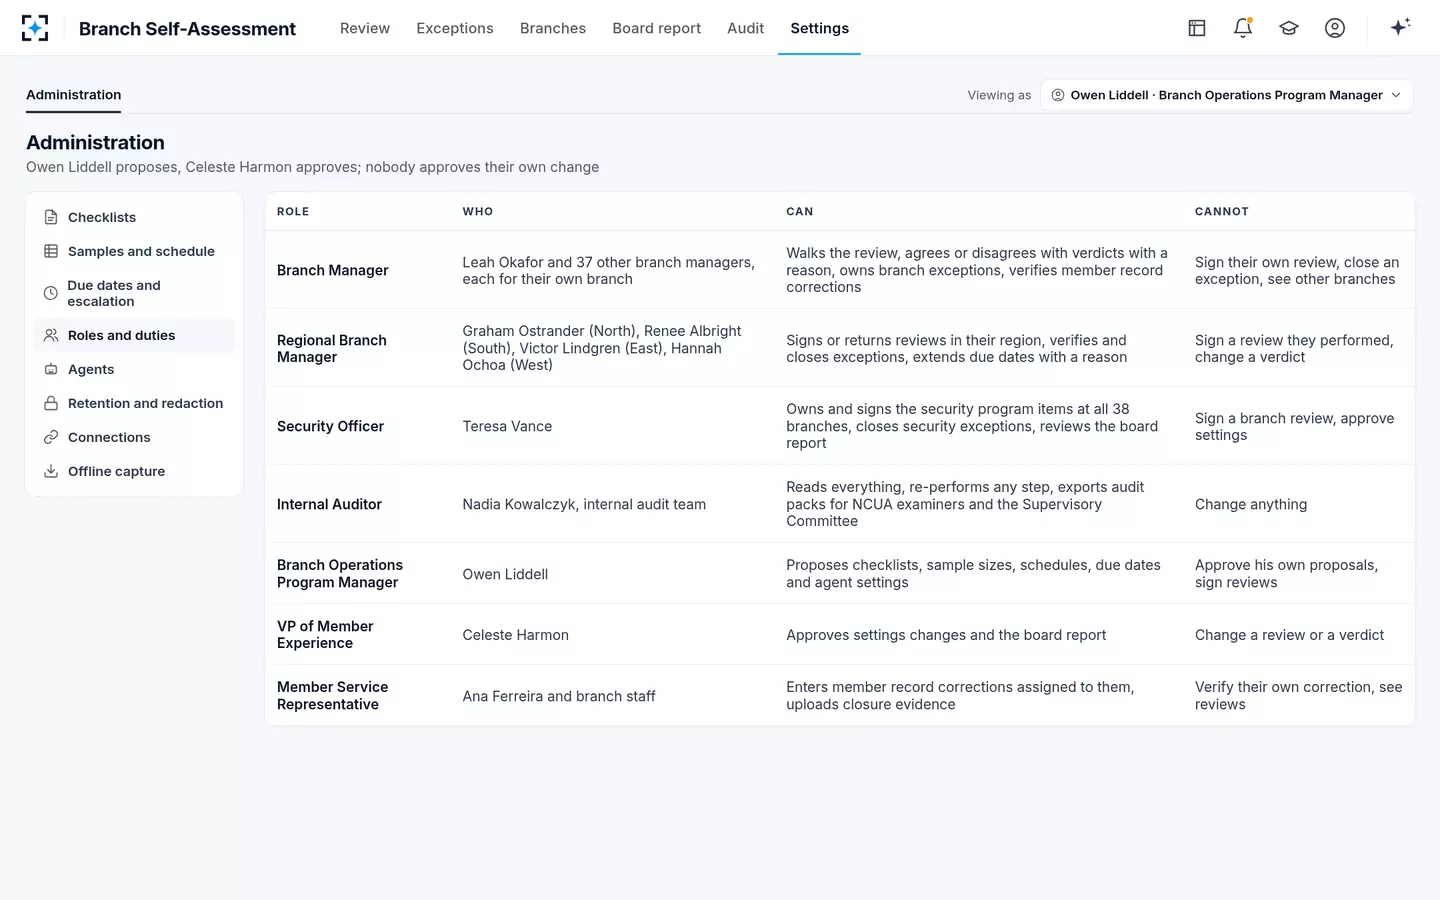Click the link icon for Connections
This screenshot has width=1440, height=900.
pyautogui.click(x=51, y=437)
